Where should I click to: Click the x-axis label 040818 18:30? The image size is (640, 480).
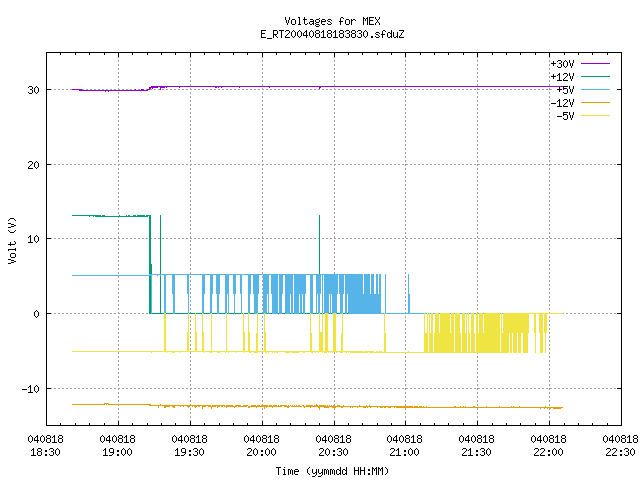(x=45, y=446)
